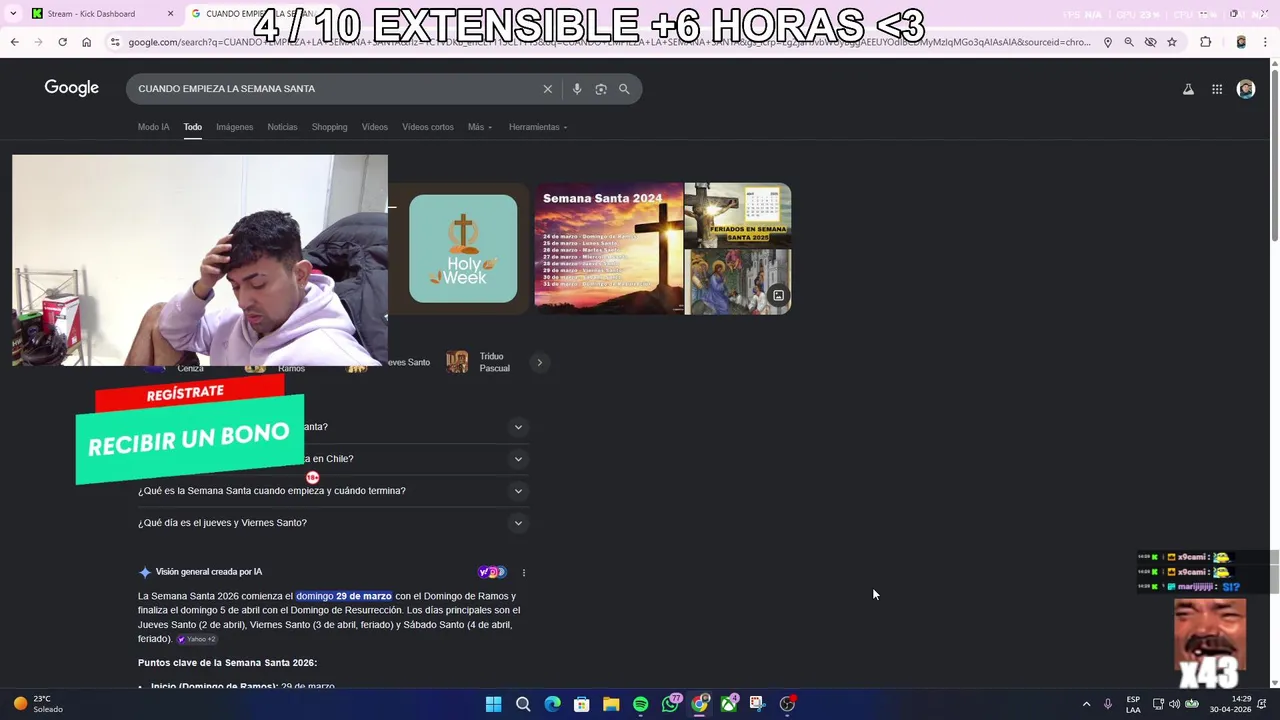Open the Semana Santa 2024 image thumbnail
This screenshot has width=1280, height=720.
(x=608, y=249)
